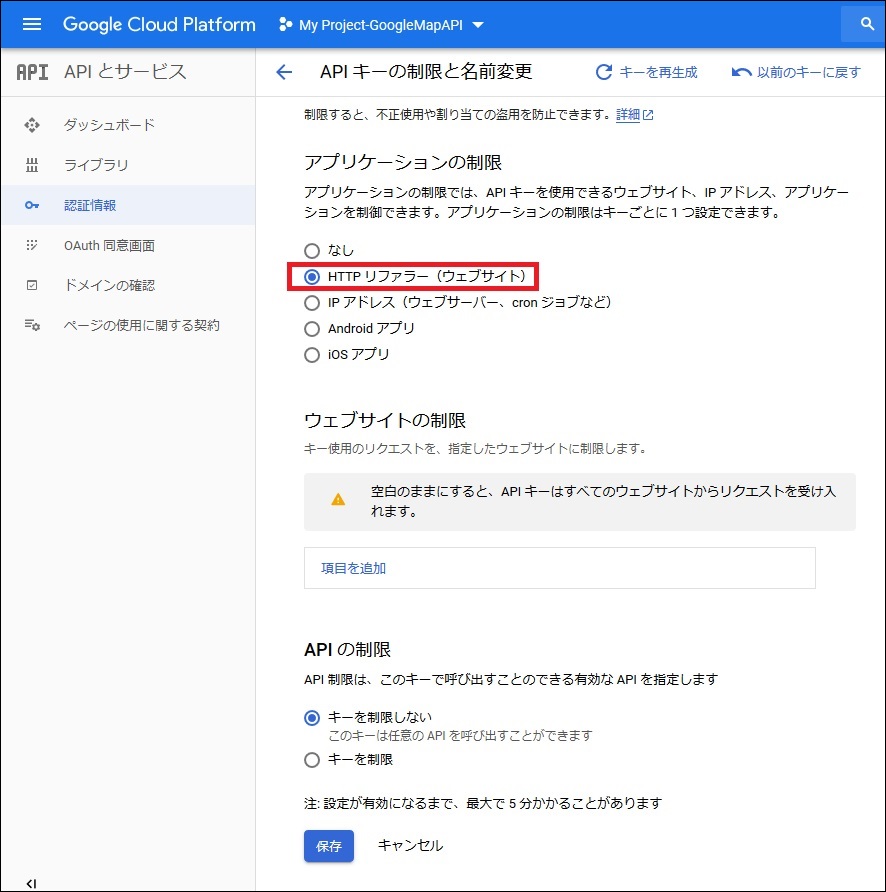886x892 pixels.
Task: Click the 認証情報 key icon
Action: point(32,205)
